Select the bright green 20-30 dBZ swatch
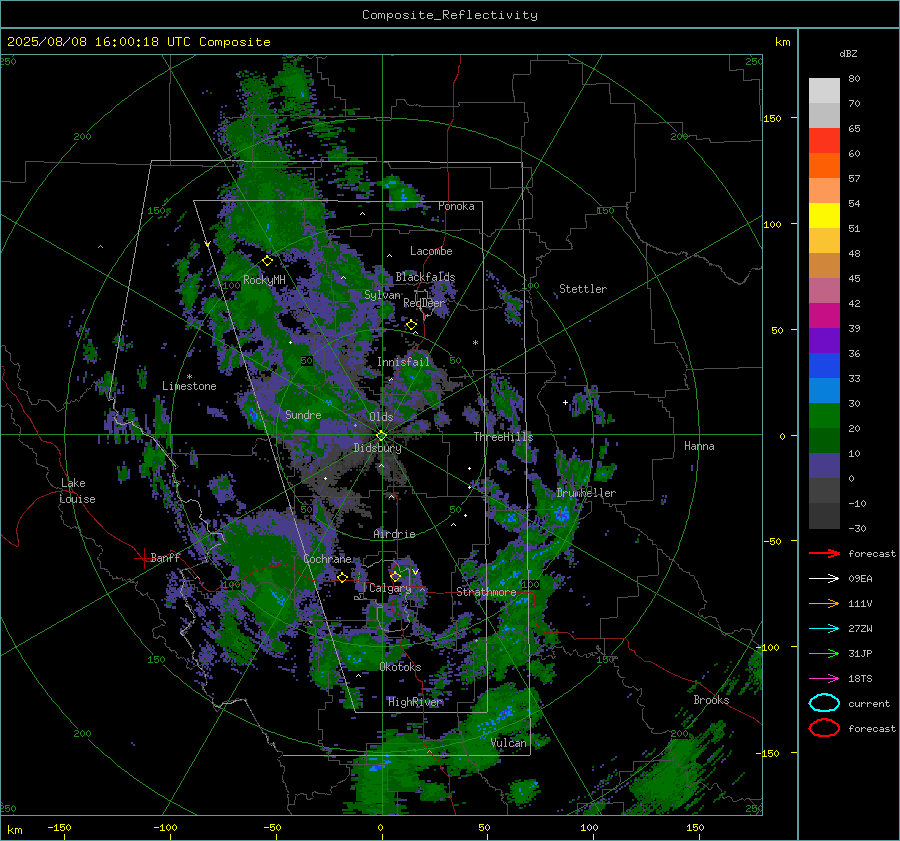The width and height of the screenshot is (900, 841). (x=824, y=416)
